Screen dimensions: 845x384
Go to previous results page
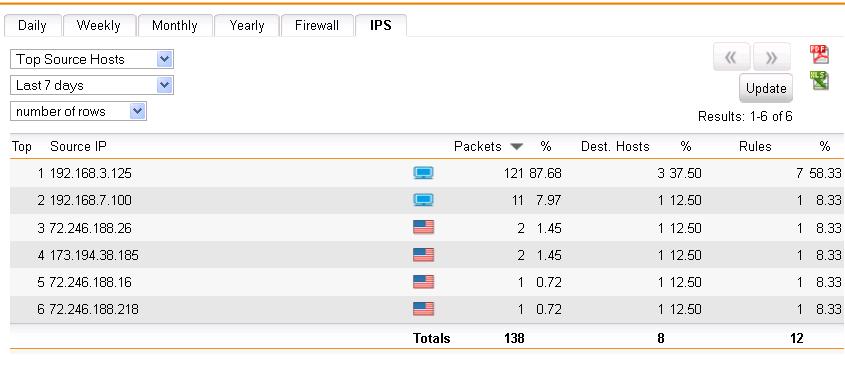point(731,57)
